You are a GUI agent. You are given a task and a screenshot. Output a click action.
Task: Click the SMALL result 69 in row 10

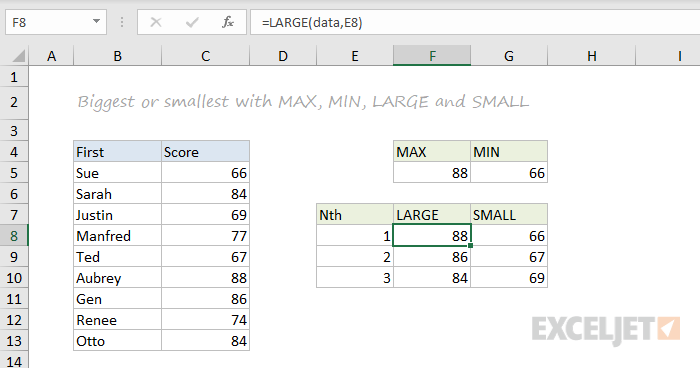[509, 278]
